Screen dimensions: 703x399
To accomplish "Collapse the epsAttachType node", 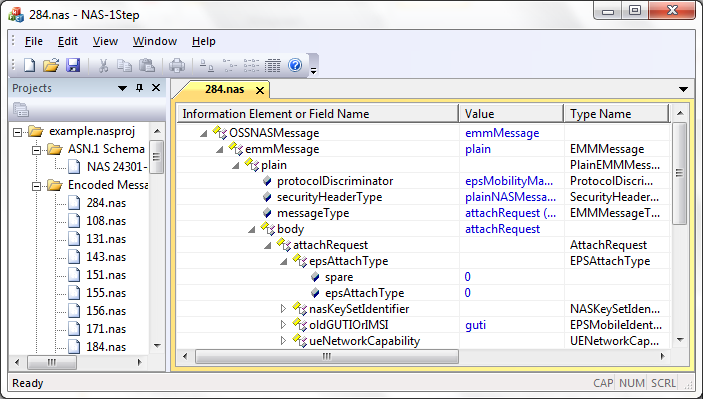I will (x=283, y=261).
